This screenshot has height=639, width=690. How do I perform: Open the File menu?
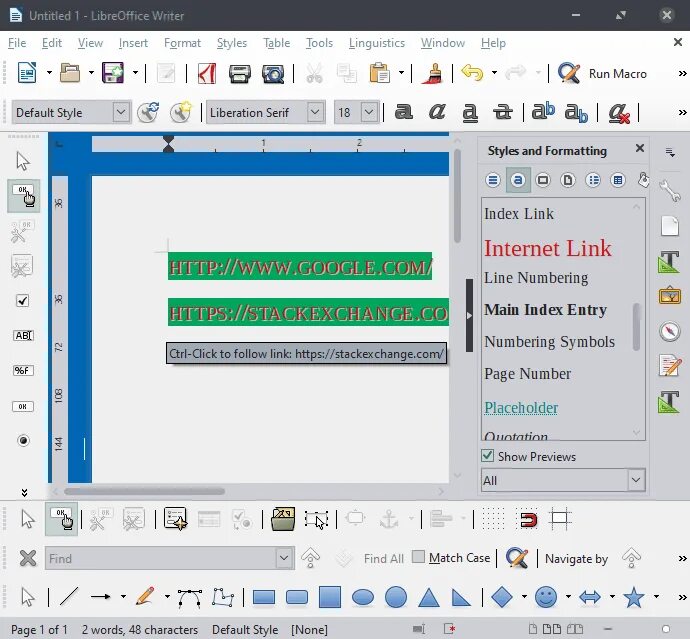click(17, 43)
